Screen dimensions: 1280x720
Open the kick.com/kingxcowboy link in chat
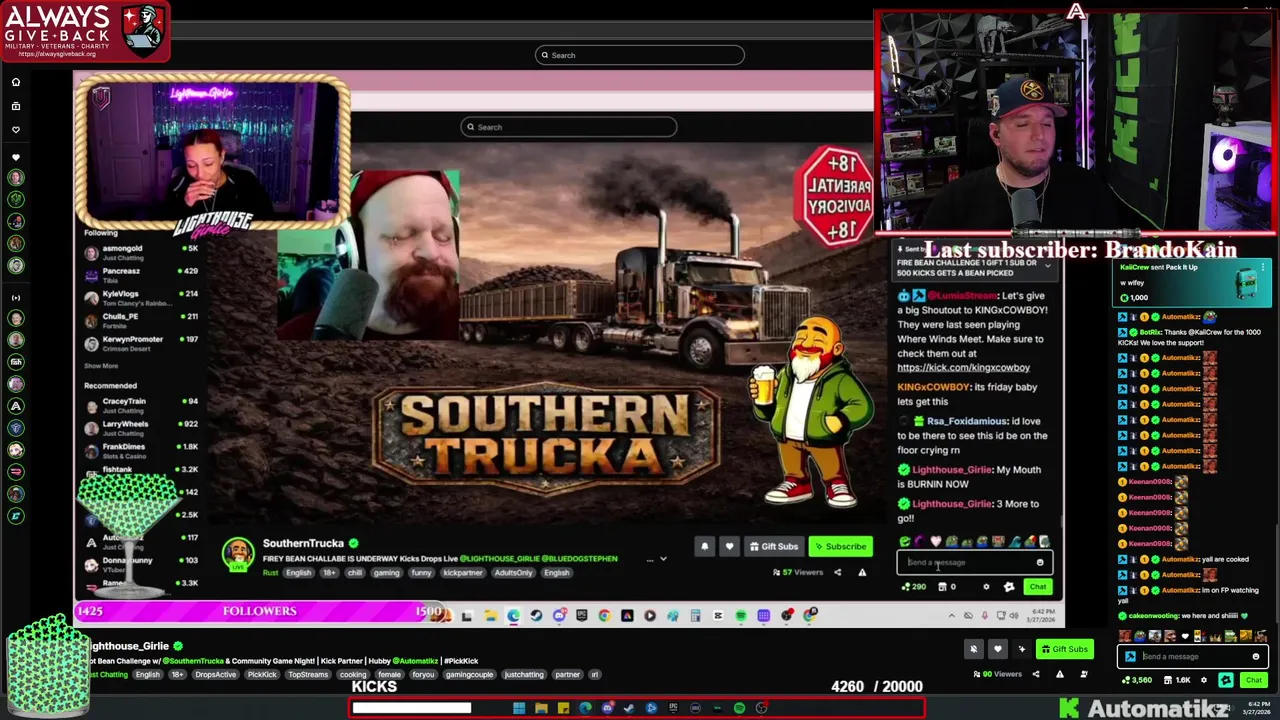(963, 367)
